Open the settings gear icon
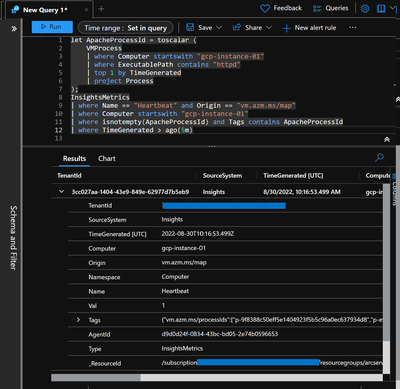Viewport: 400px width, 389px height. [365, 9]
